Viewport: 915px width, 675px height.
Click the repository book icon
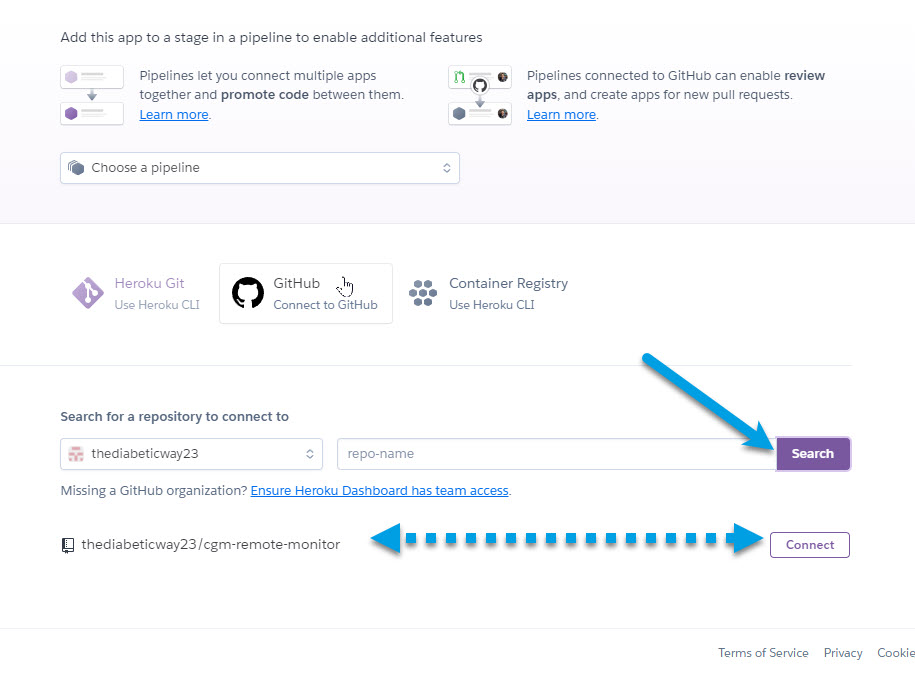[x=68, y=545]
